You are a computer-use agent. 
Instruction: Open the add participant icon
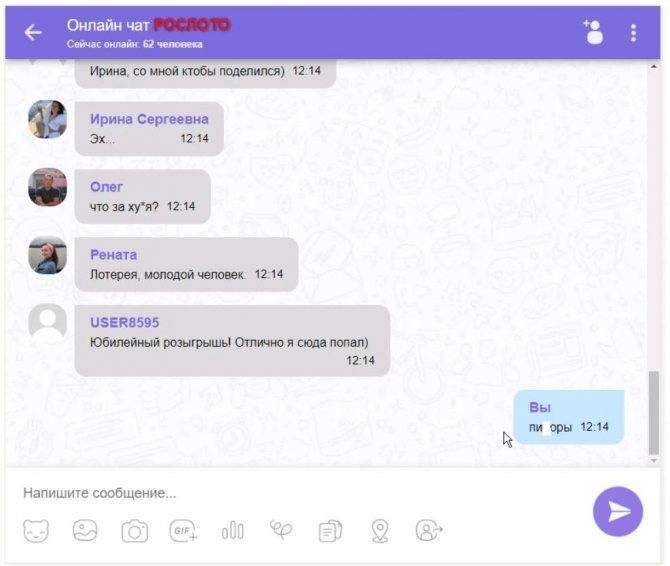(x=594, y=32)
